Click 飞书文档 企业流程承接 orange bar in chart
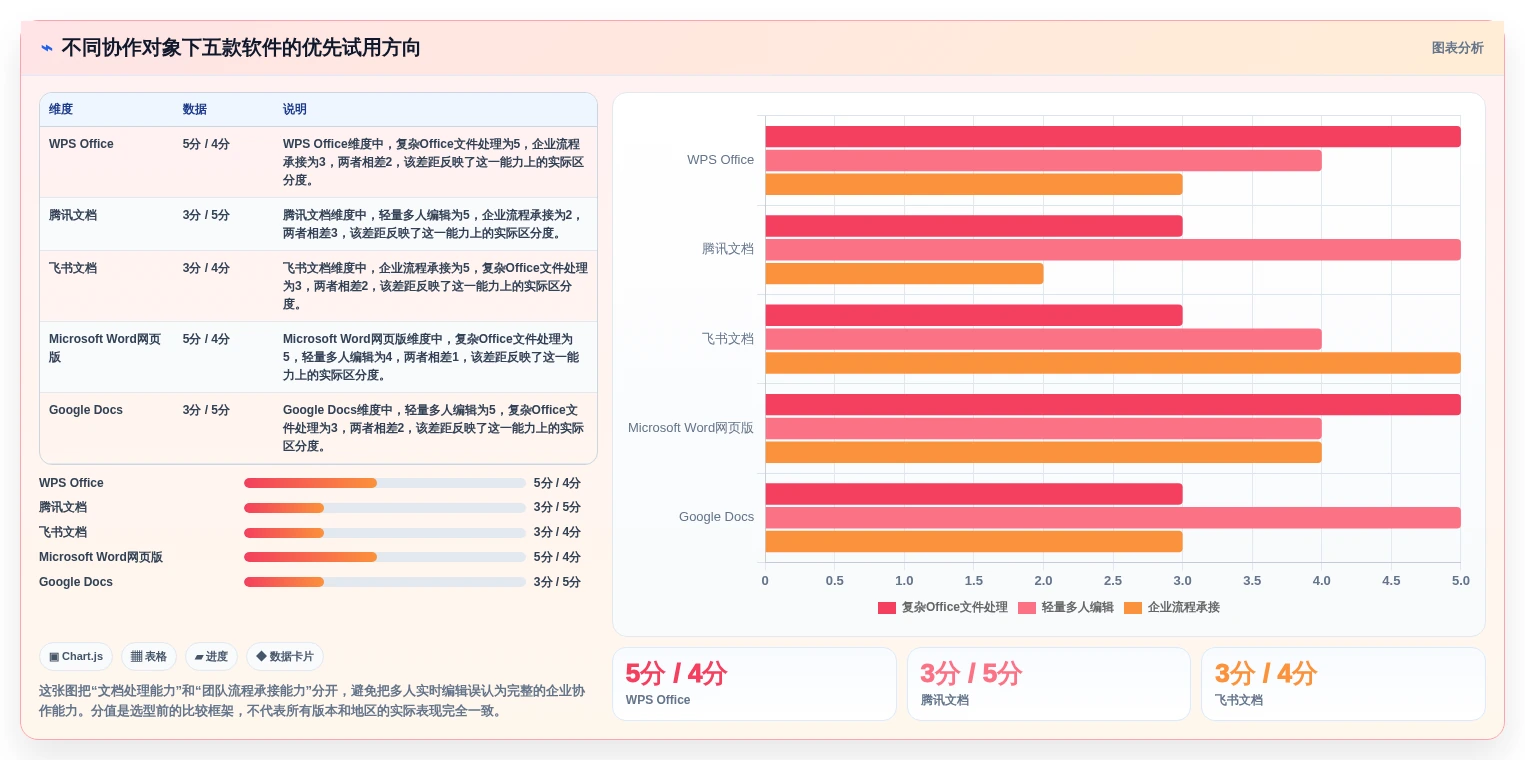The height and width of the screenshot is (760, 1525). [1113, 363]
